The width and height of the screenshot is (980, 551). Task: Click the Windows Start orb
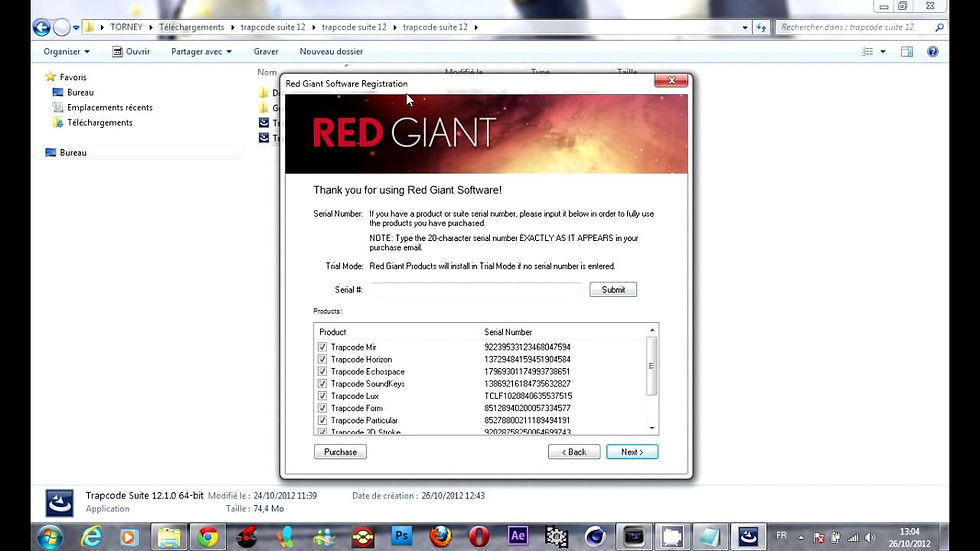pyautogui.click(x=50, y=537)
